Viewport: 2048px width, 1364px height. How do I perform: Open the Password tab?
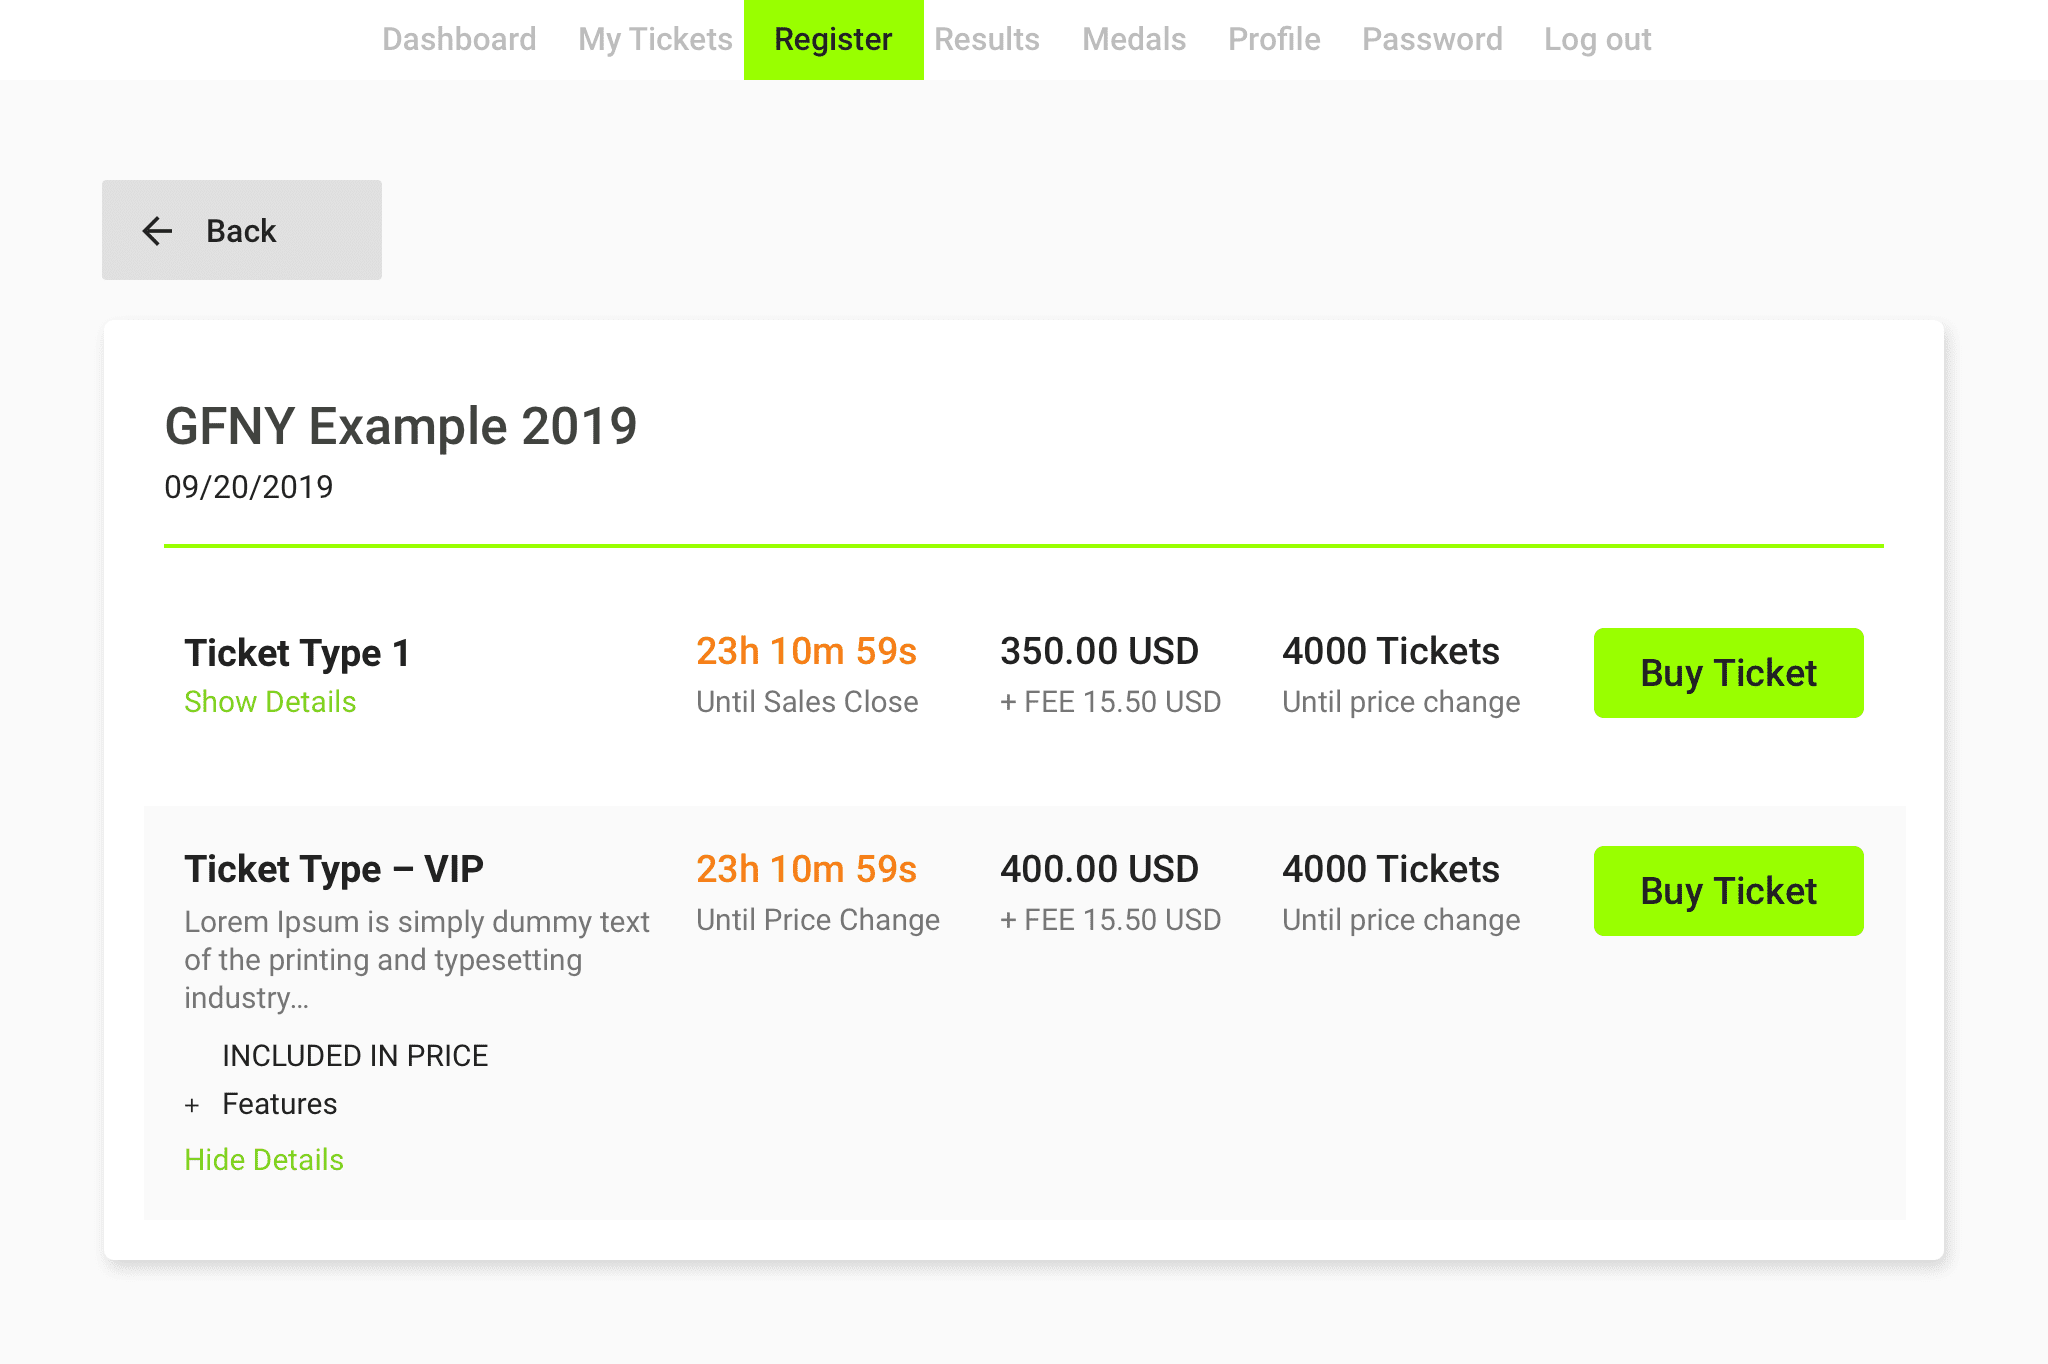point(1432,39)
